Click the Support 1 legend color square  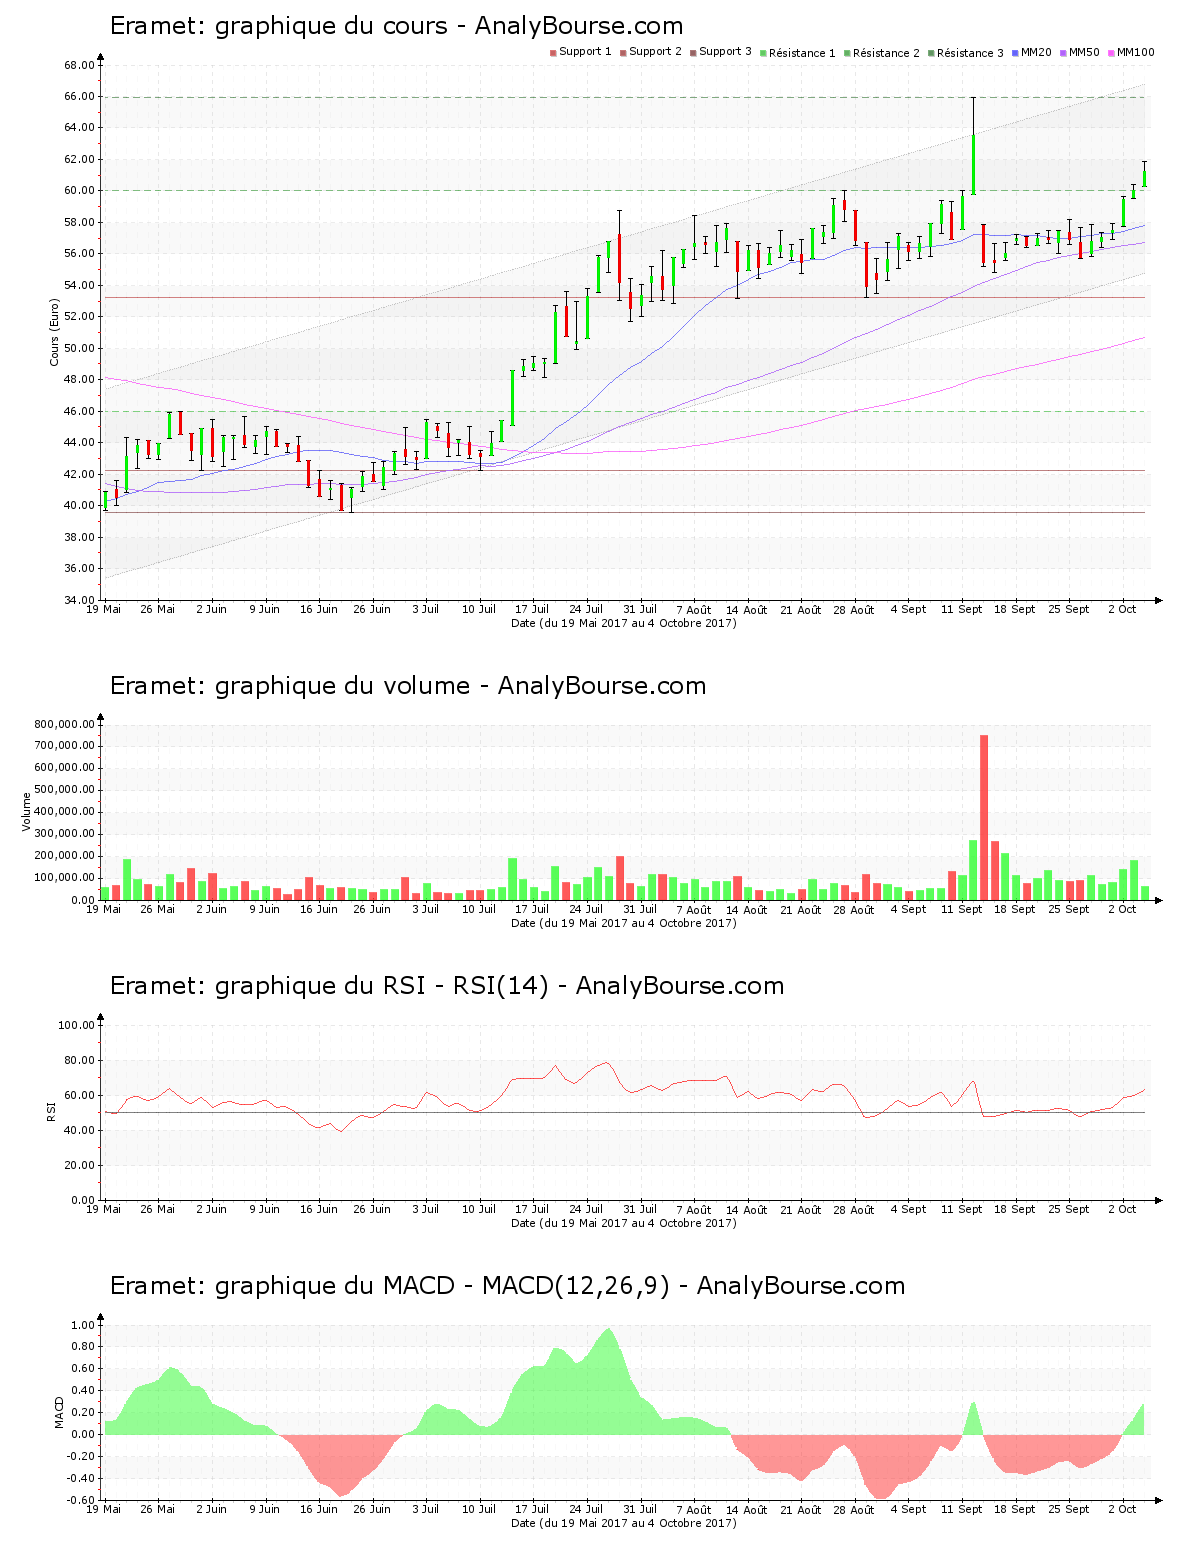point(553,52)
